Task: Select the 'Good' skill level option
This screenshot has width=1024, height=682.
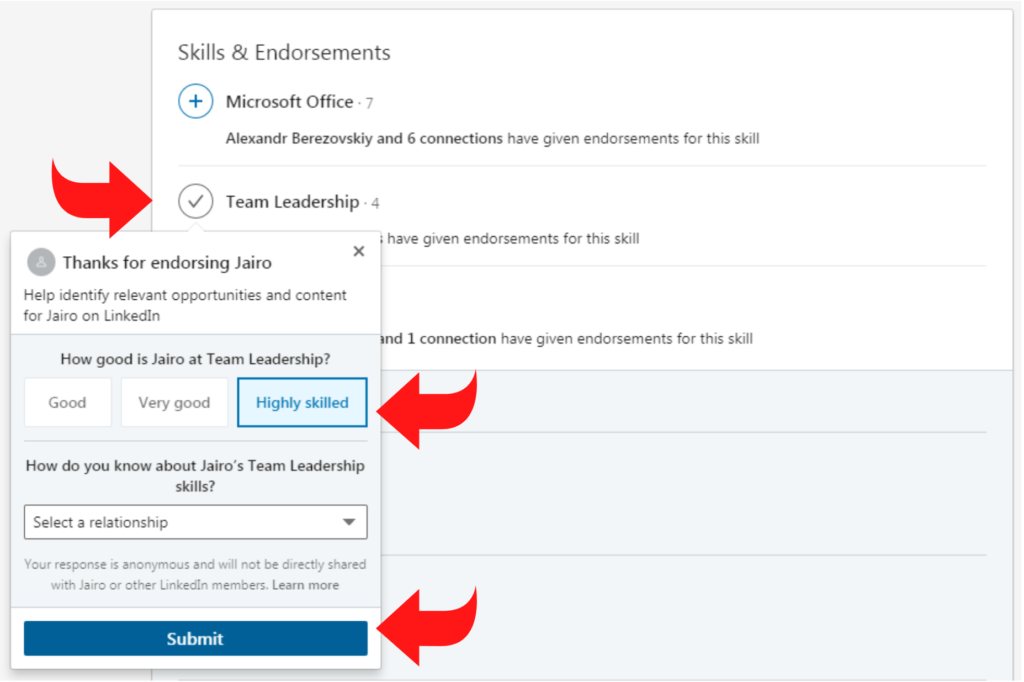Action: [67, 402]
